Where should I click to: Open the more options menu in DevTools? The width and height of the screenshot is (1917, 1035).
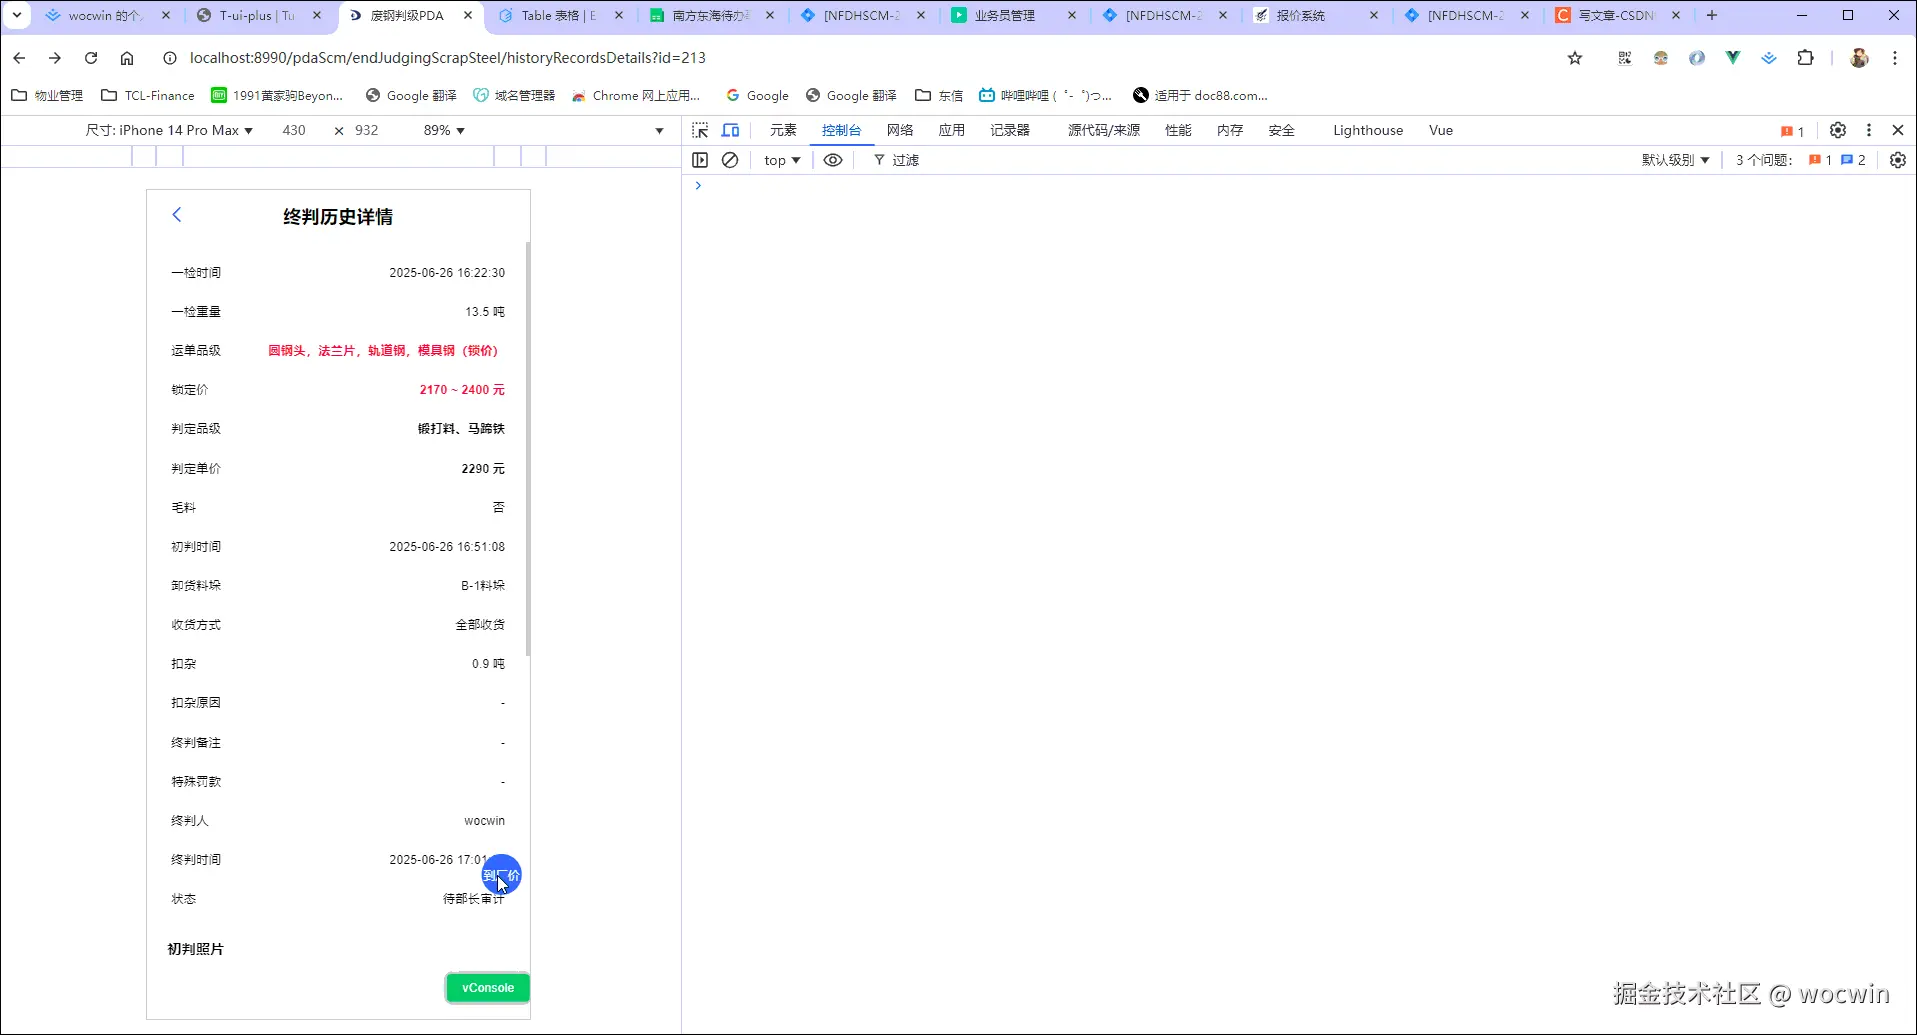(x=1868, y=130)
